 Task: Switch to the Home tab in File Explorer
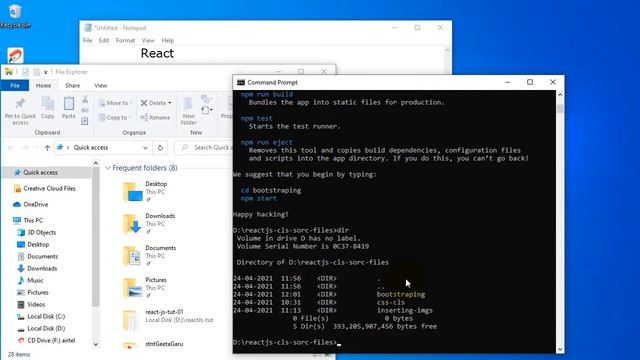pos(43,86)
